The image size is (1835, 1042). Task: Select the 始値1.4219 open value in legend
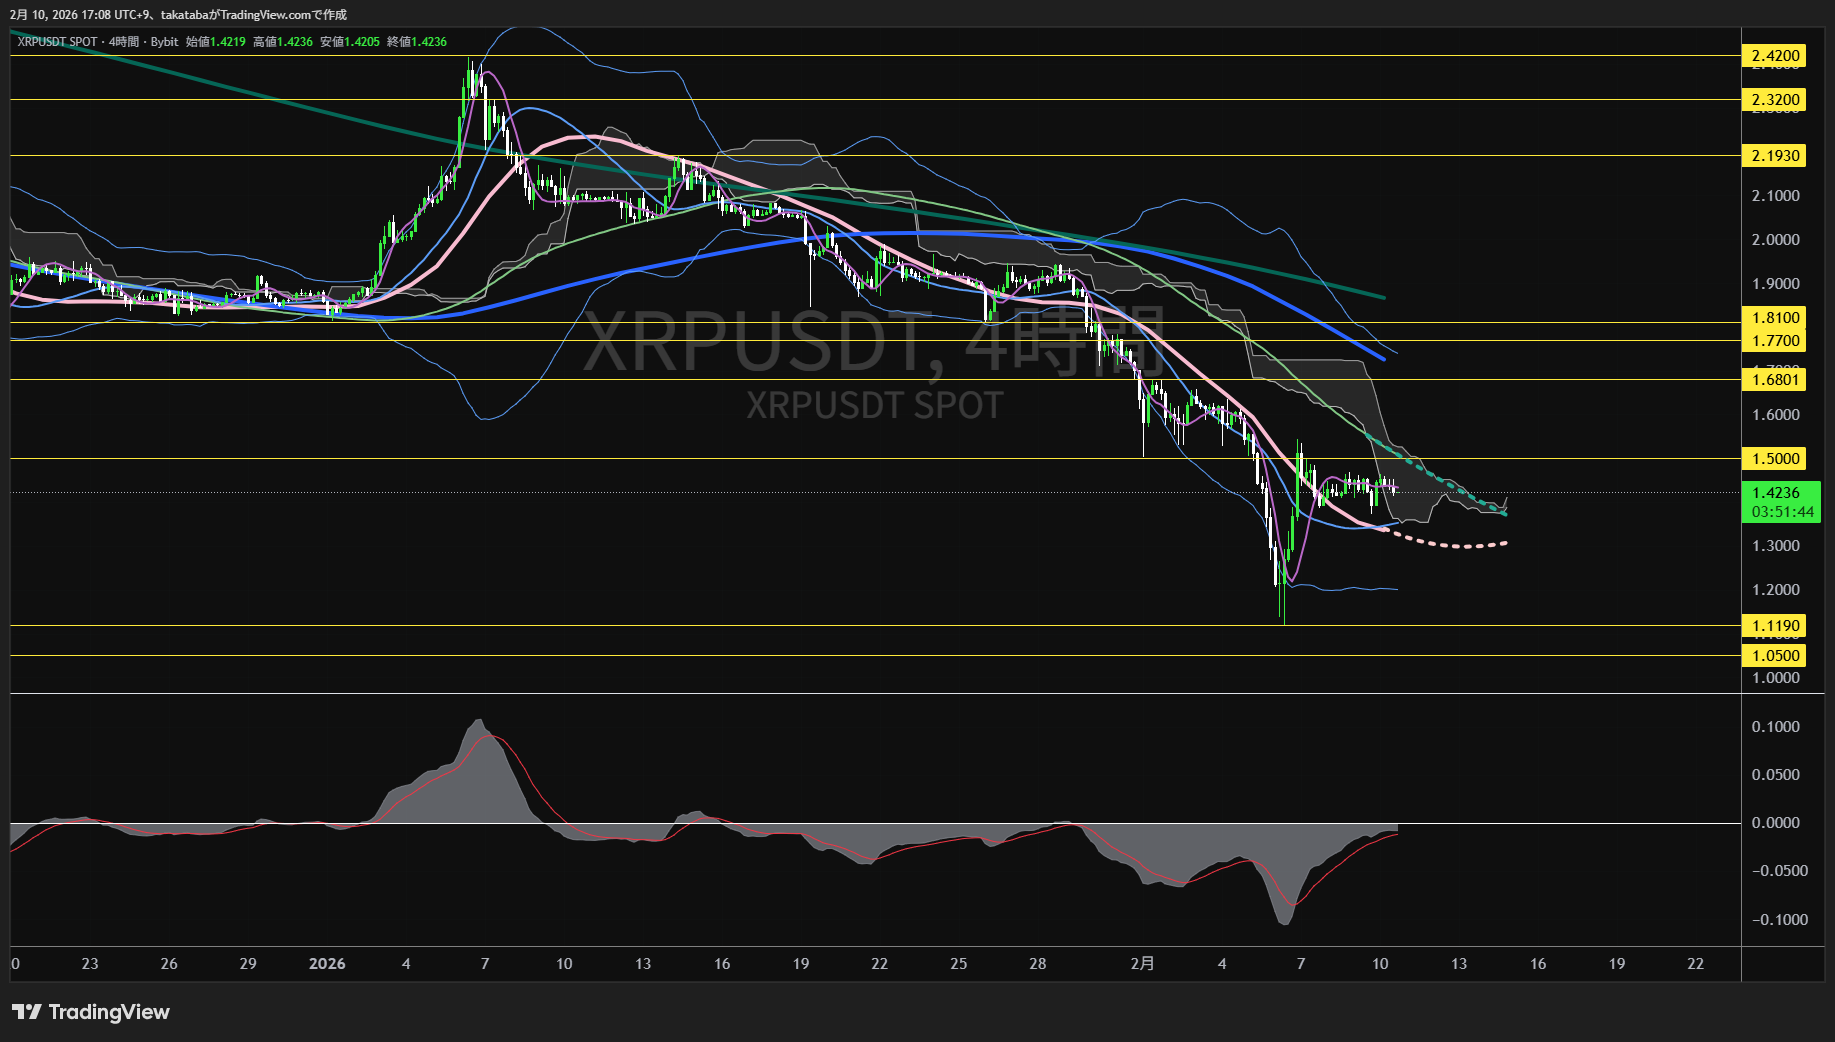click(x=215, y=42)
